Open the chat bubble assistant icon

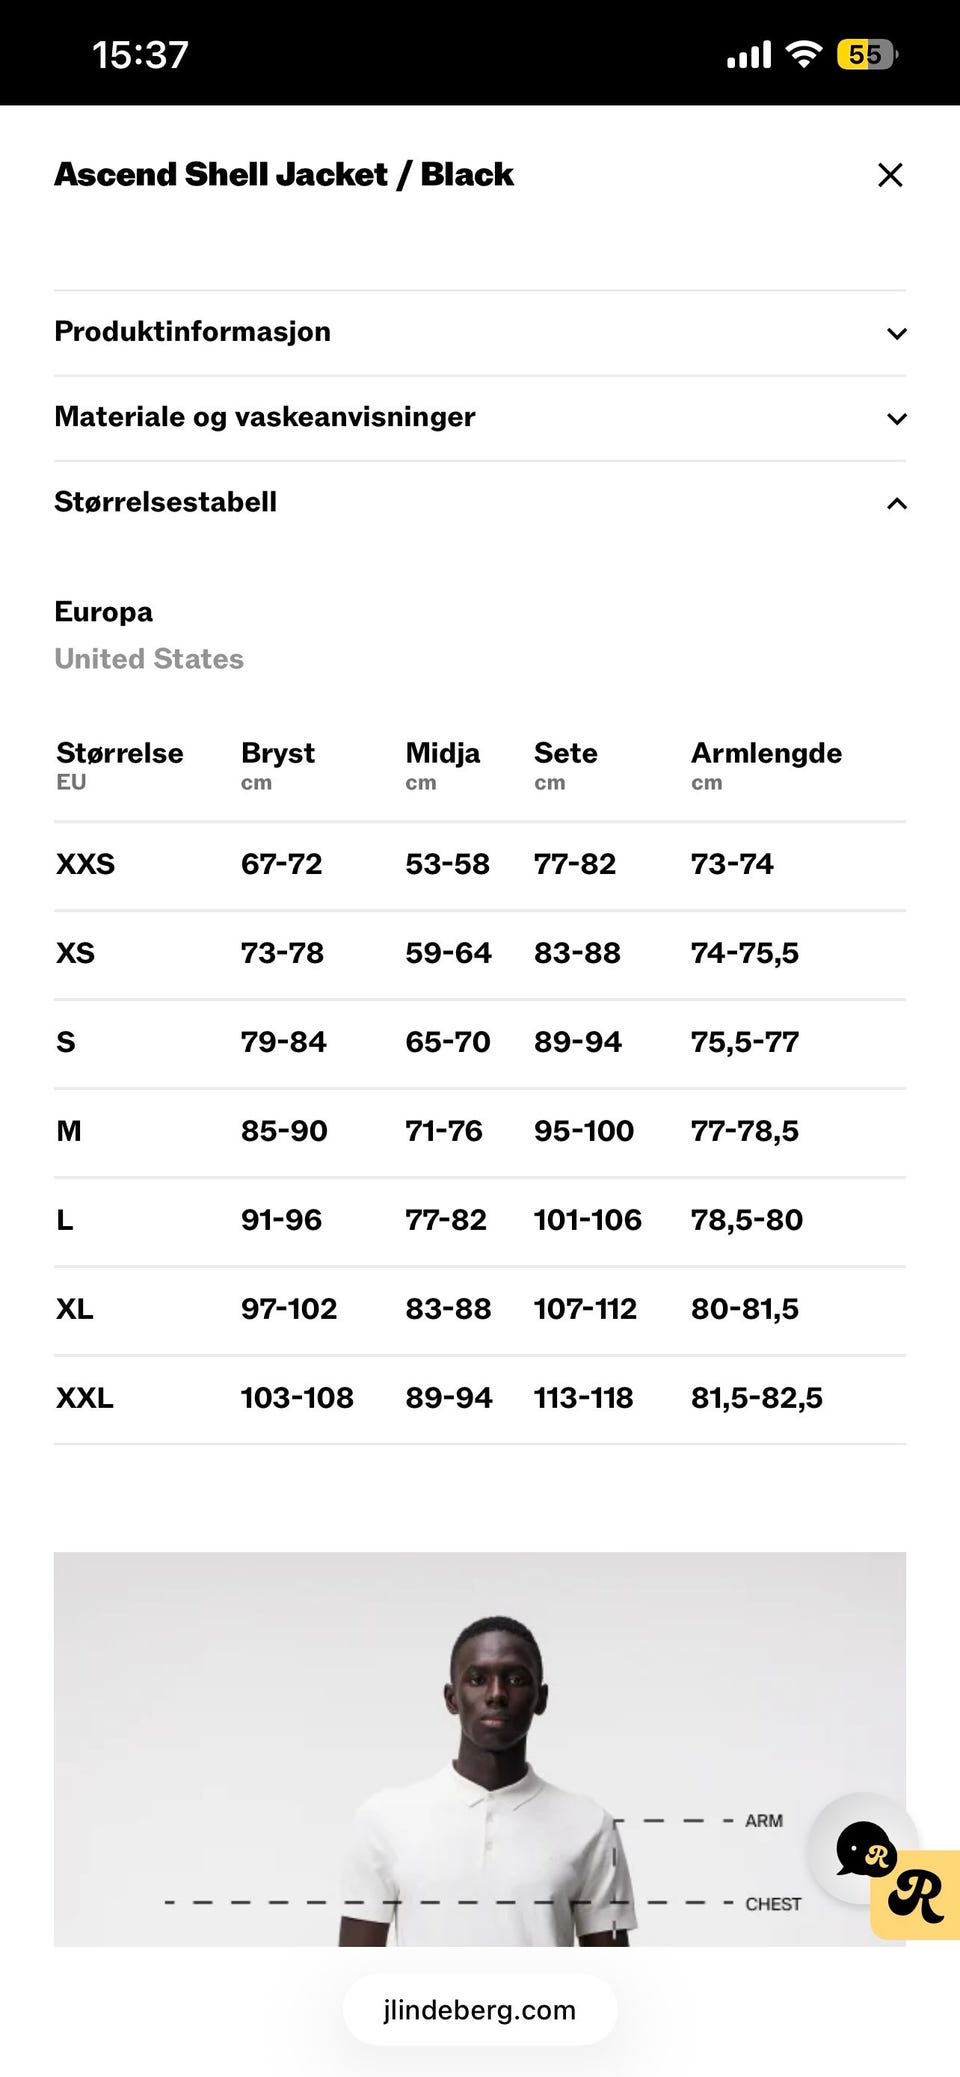[864, 1848]
